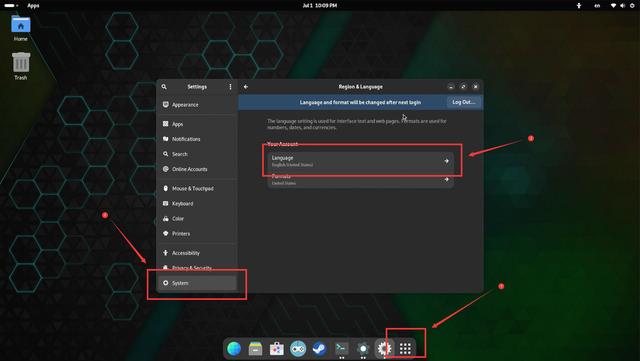Click the Color icon in sidebar

(x=165, y=218)
